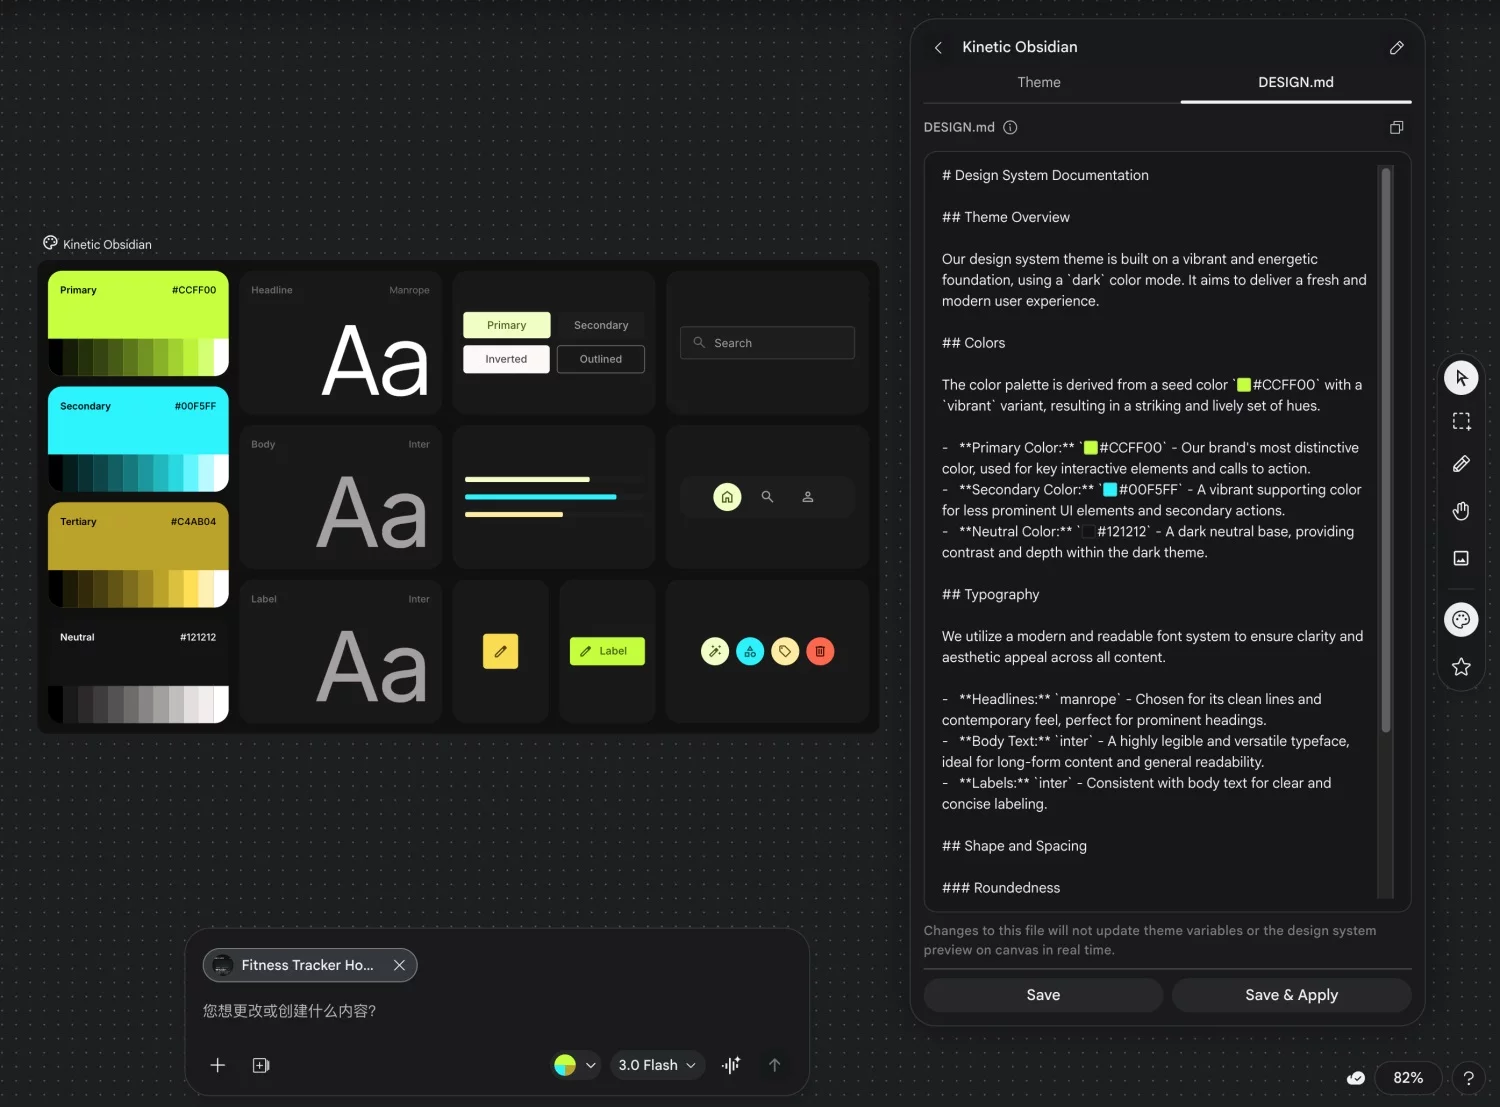Open the 82% zoom level control
The height and width of the screenshot is (1107, 1500).
[x=1407, y=1077]
